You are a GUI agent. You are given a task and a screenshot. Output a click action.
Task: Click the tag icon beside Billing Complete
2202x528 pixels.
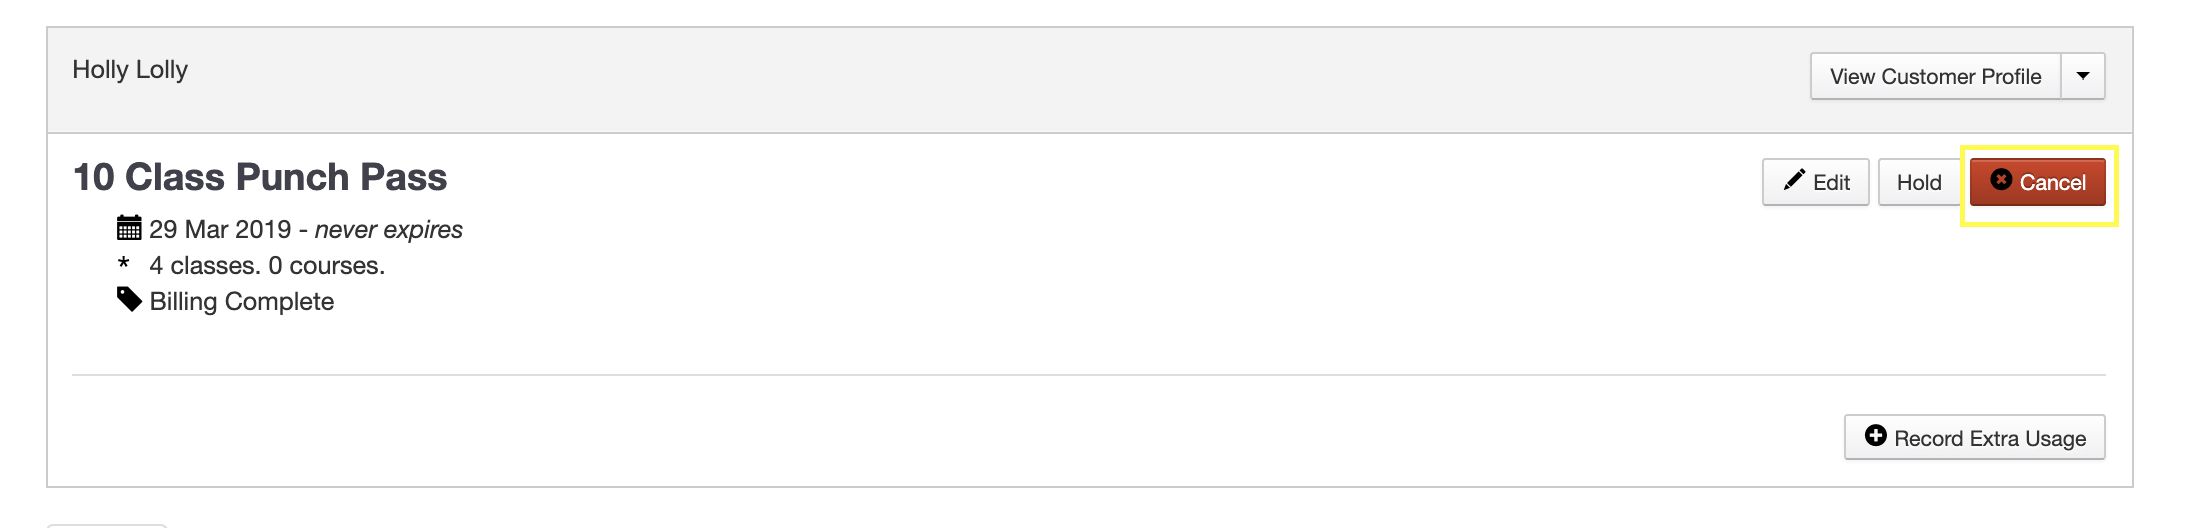pos(129,299)
